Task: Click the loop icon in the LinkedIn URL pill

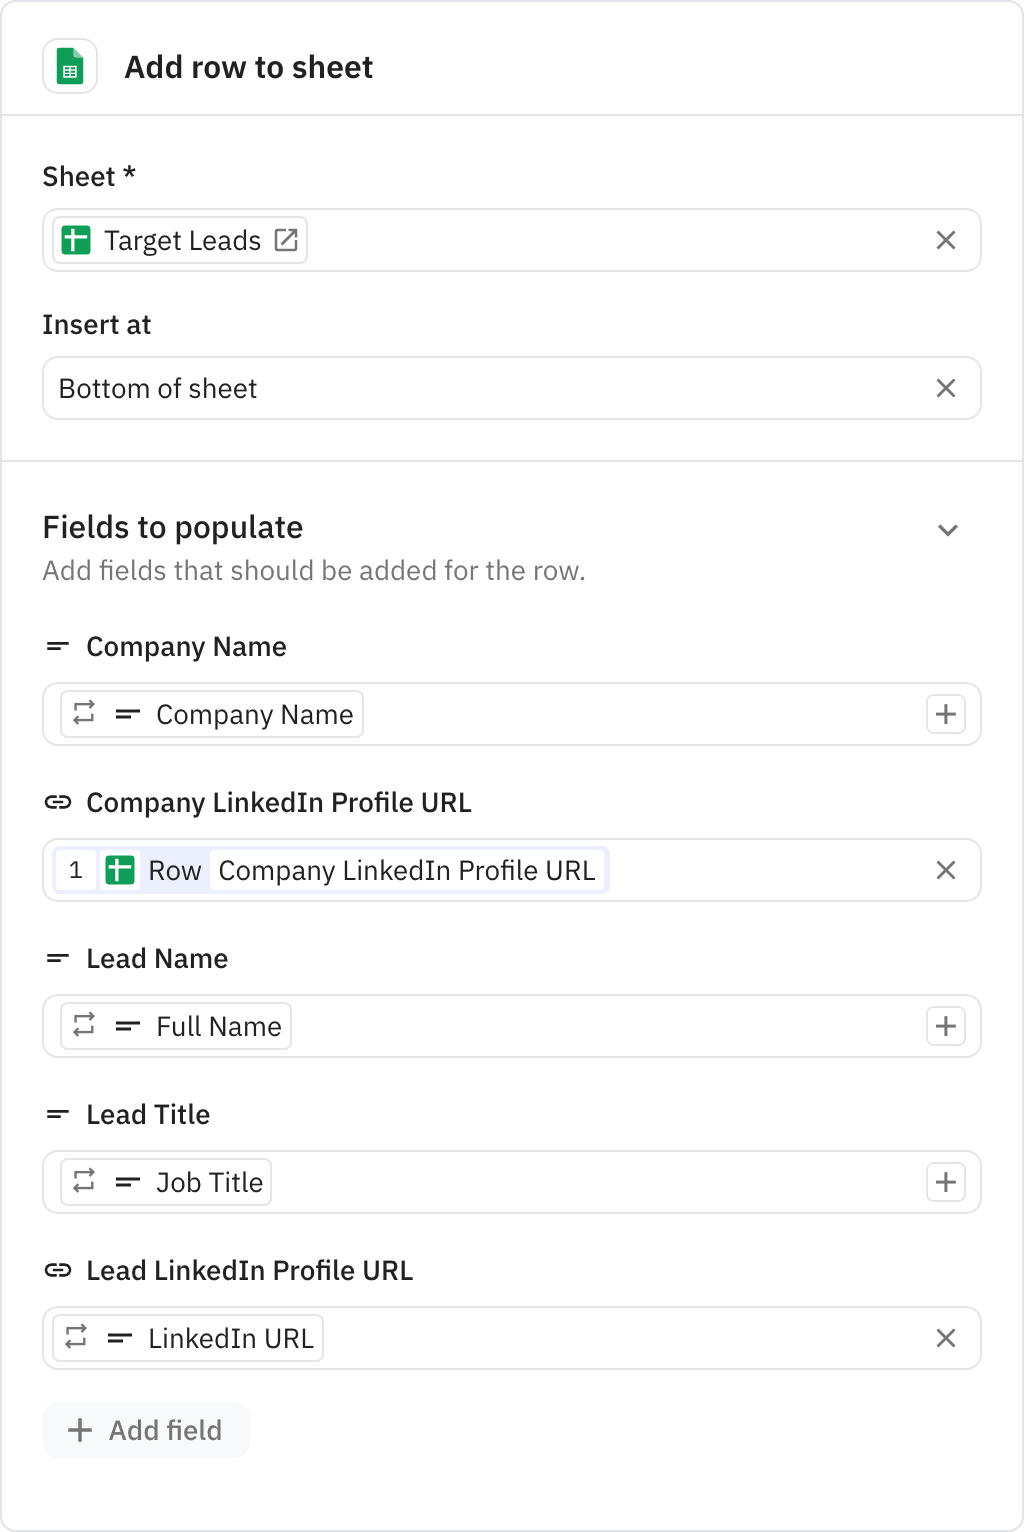Action: coord(76,1337)
